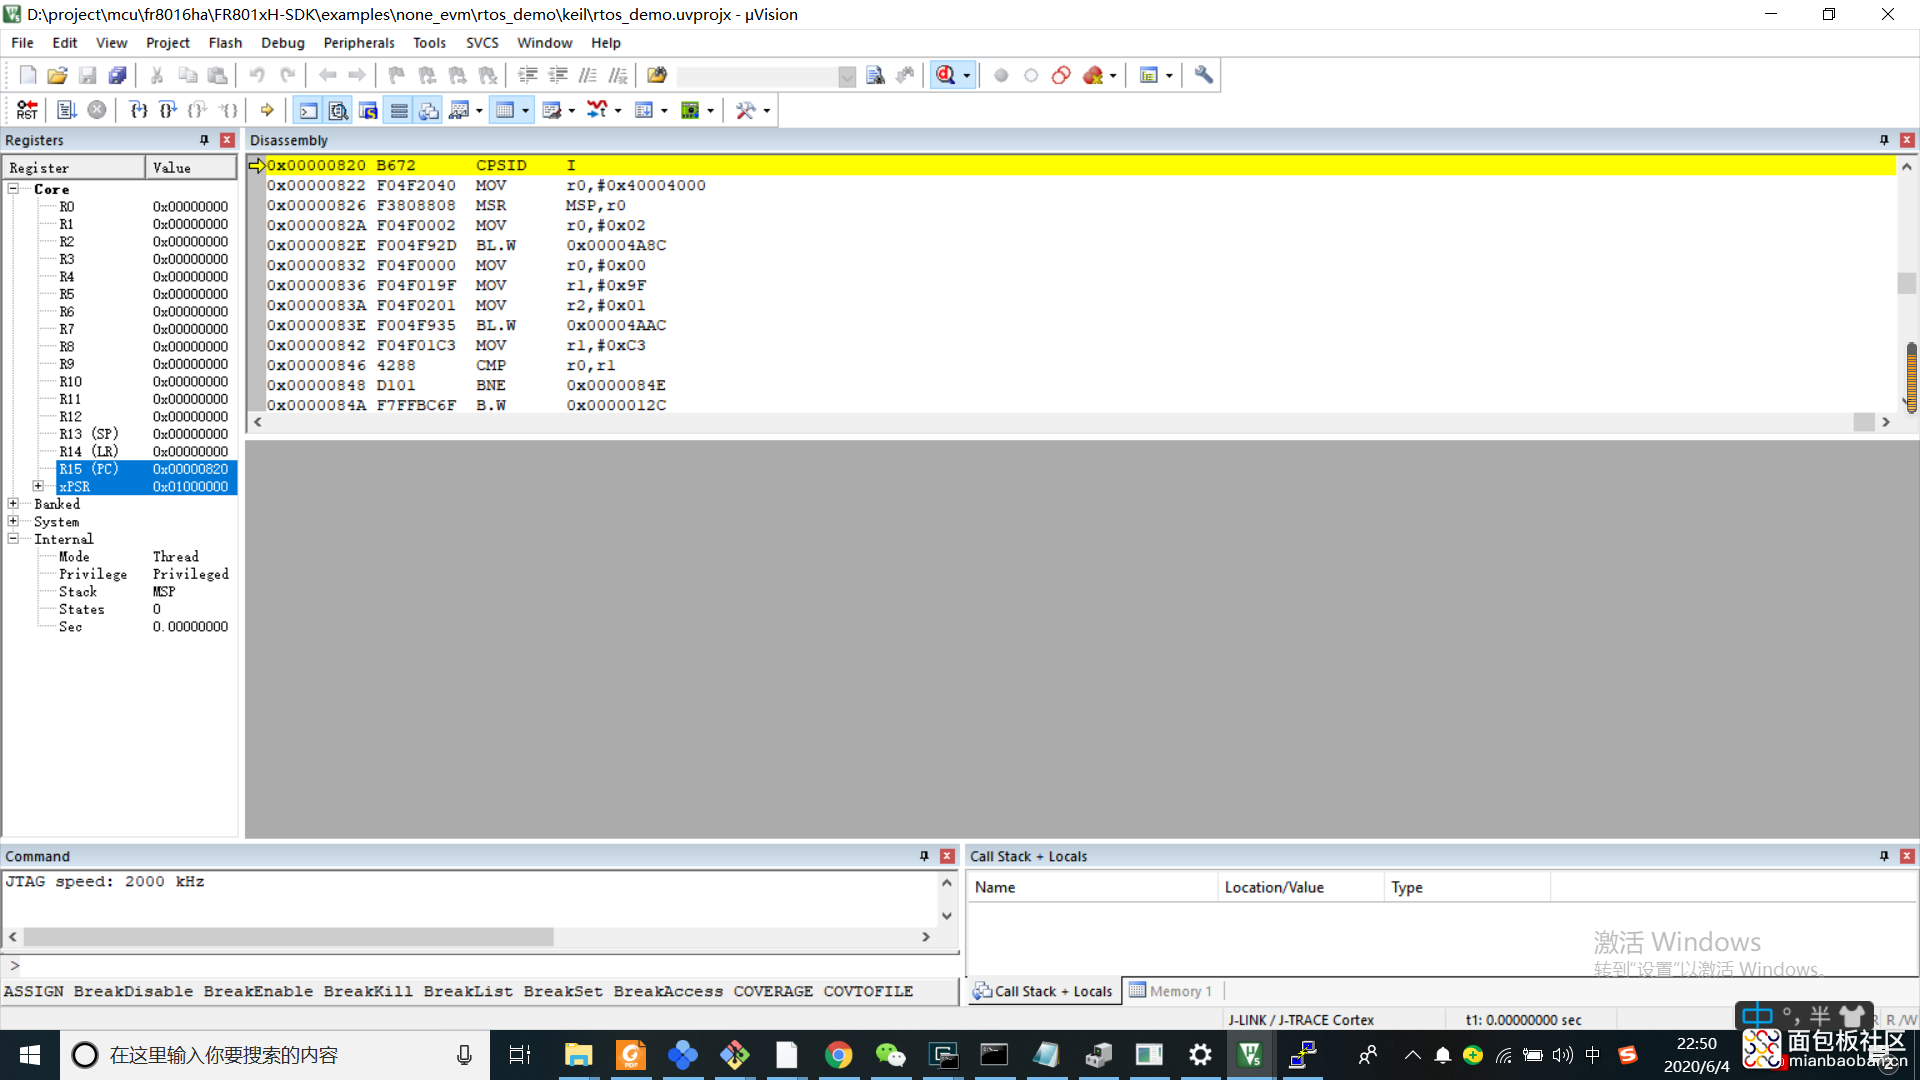
Task: Click the Disable All Breakpoints icon
Action: (1061, 75)
